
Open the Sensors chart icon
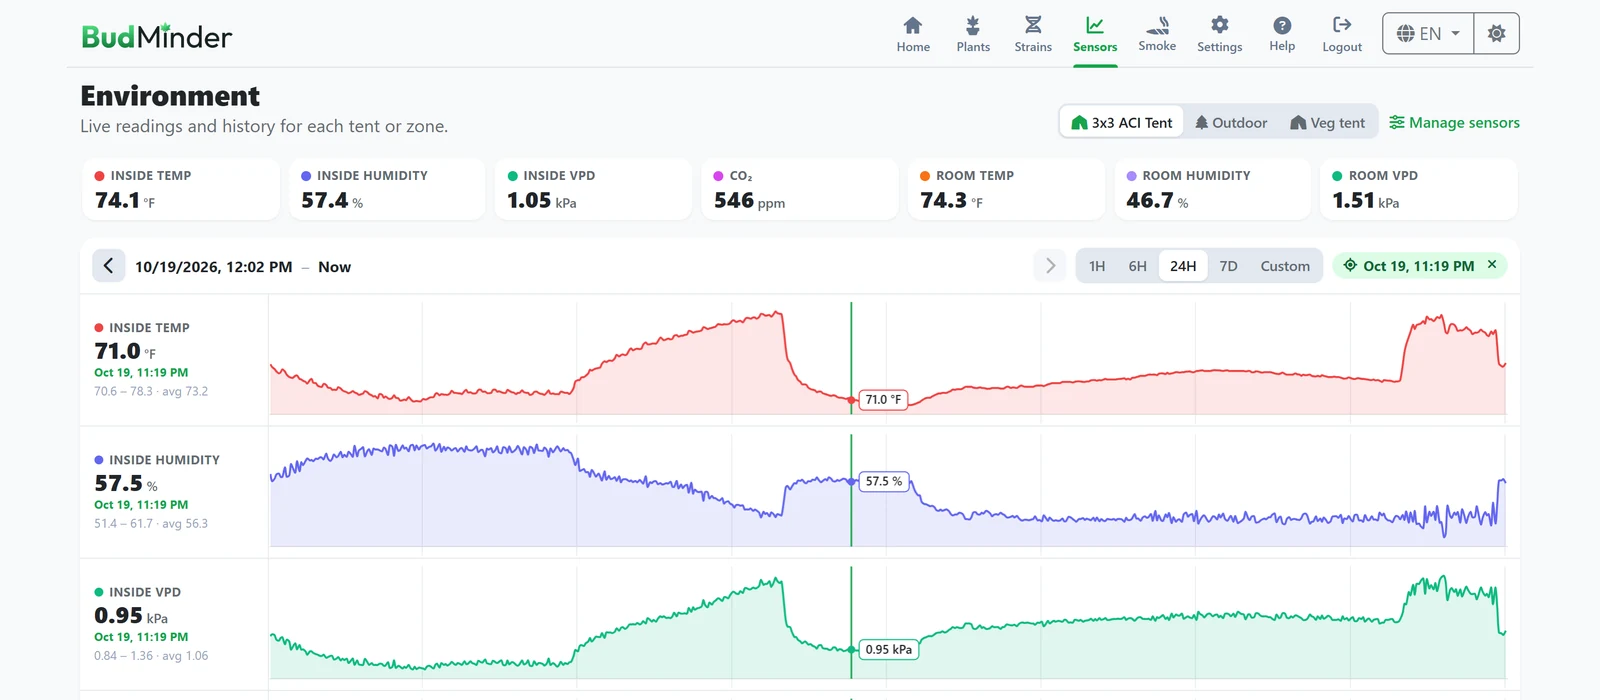coord(1095,26)
